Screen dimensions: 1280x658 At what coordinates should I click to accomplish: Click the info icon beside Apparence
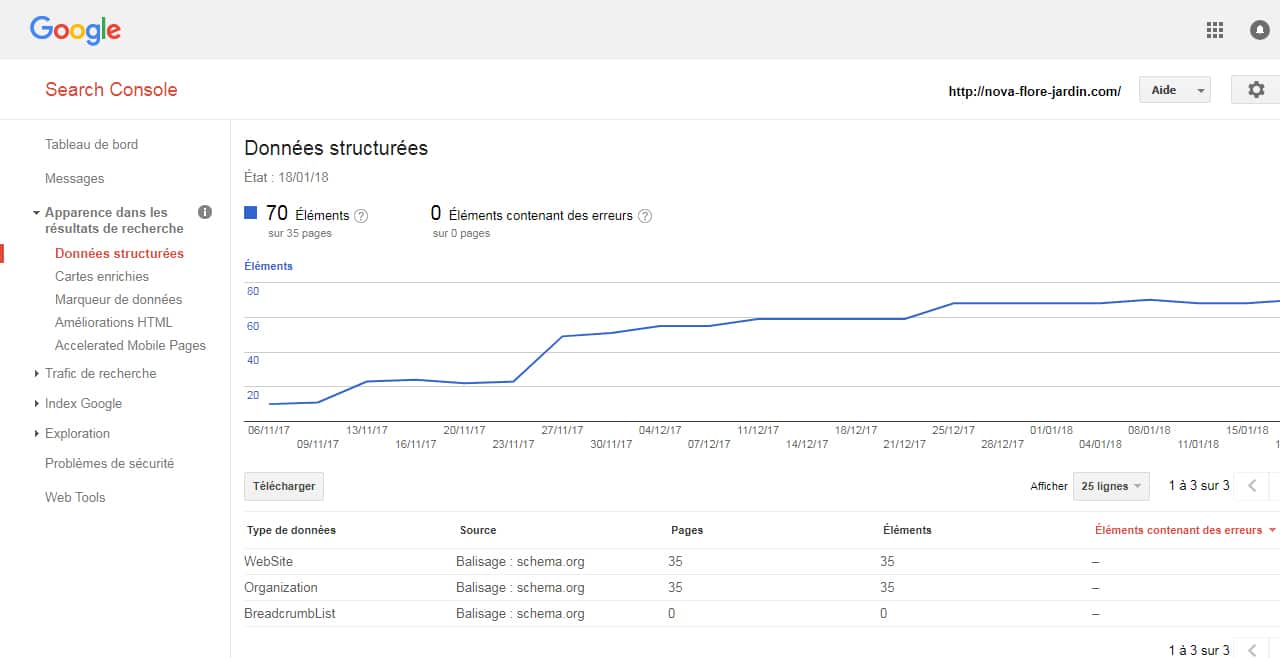[x=205, y=212]
